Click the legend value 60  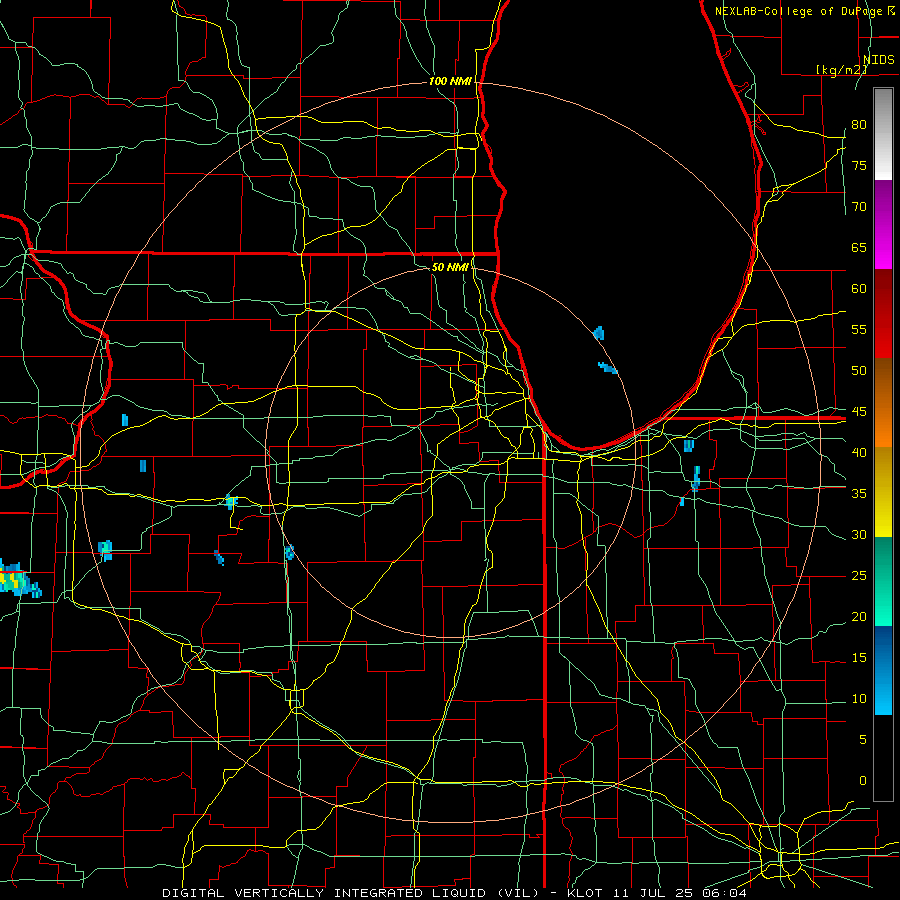coord(859,289)
